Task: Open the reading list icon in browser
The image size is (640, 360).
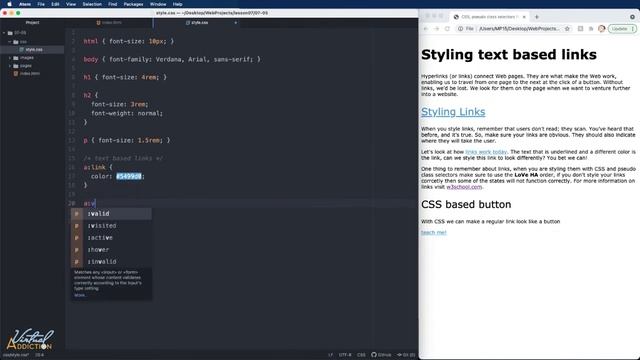Action: pos(591,29)
